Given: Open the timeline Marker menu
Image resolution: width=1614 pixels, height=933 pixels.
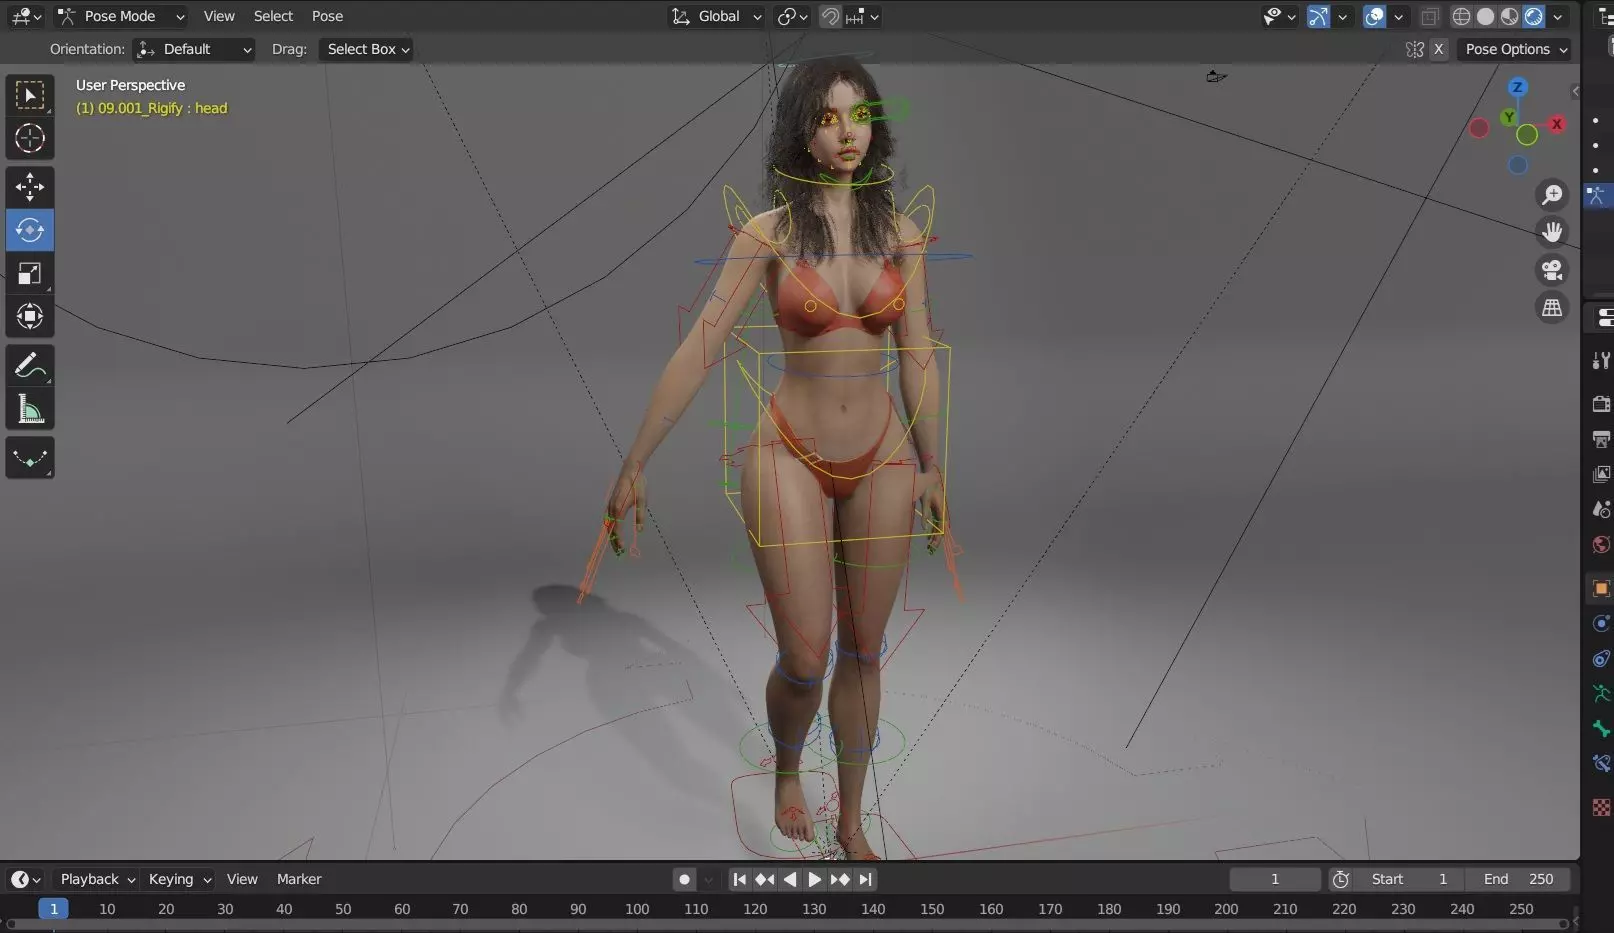Looking at the screenshot, I should pos(299,879).
